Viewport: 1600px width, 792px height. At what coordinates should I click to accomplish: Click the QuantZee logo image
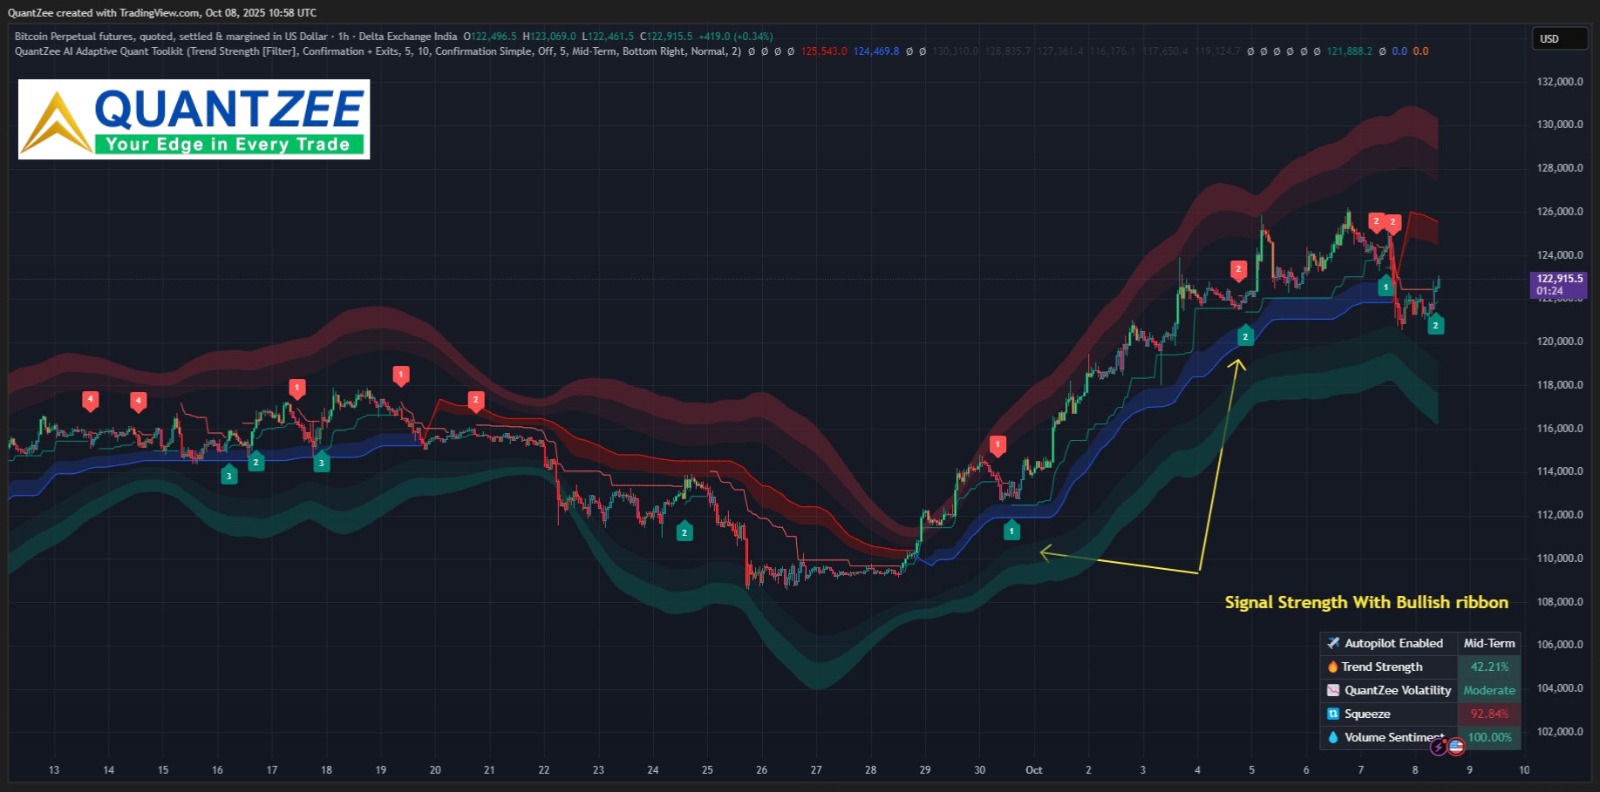[x=194, y=119]
